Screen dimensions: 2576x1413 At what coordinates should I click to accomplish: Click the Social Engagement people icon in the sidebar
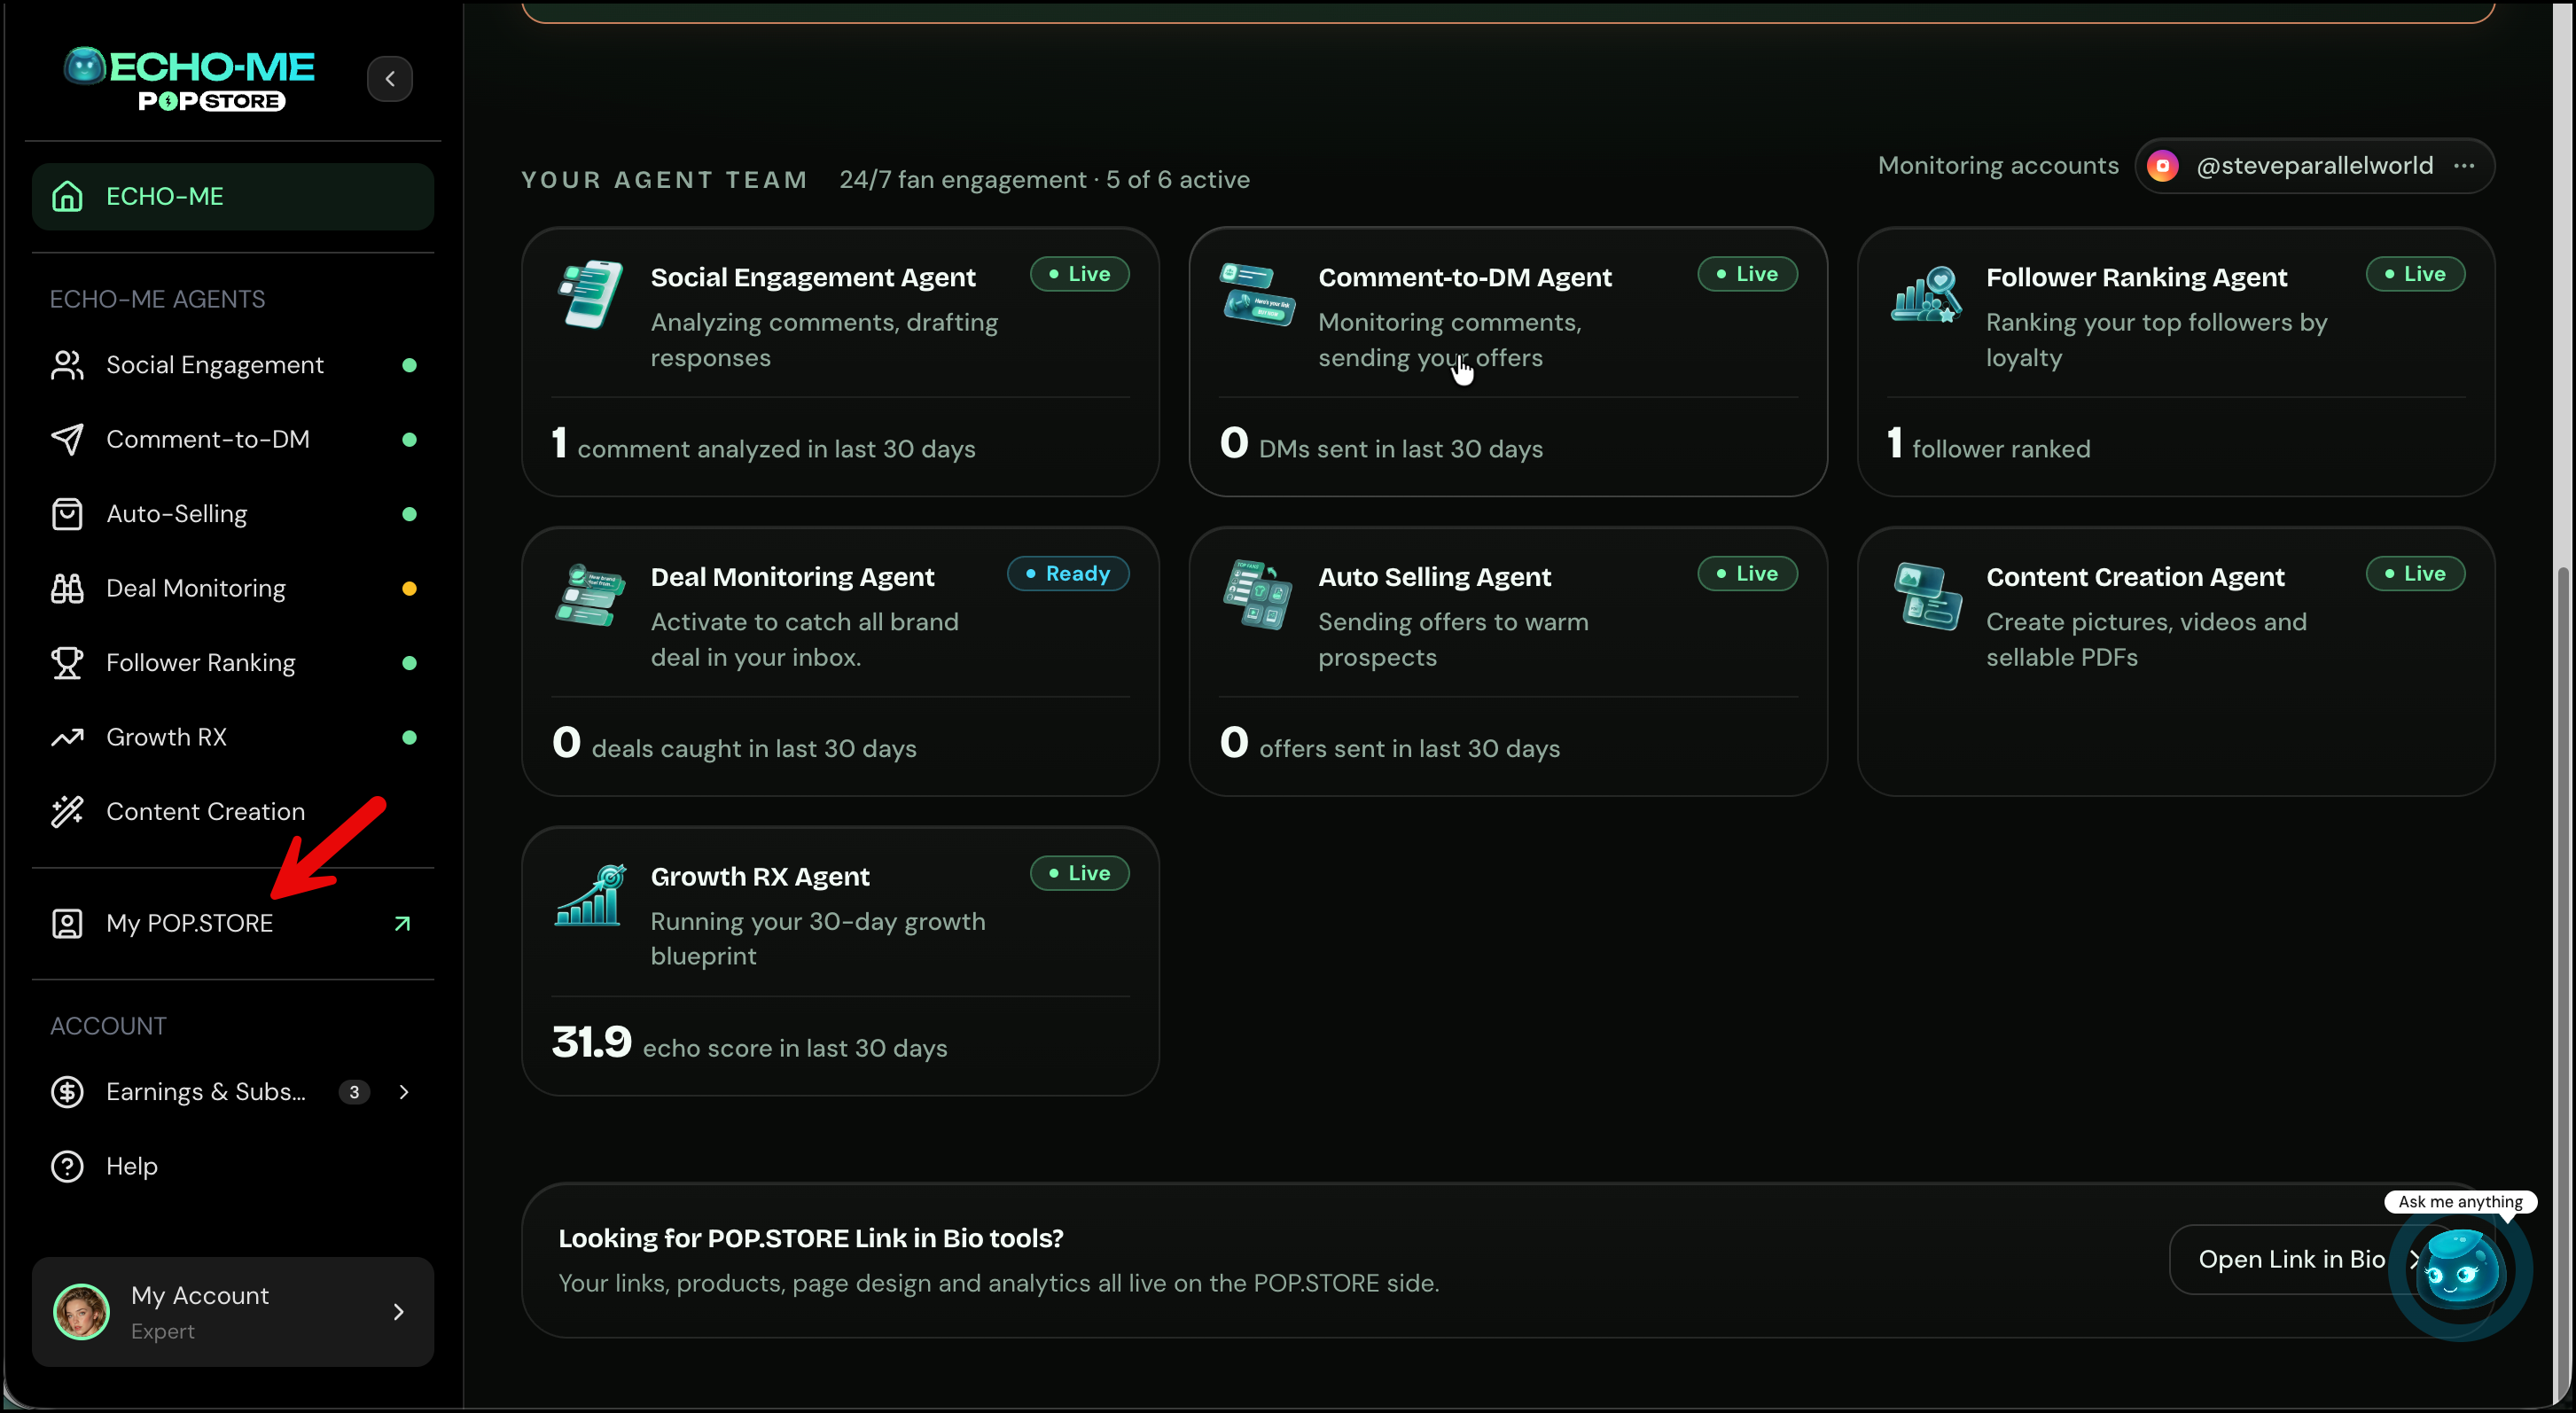tap(67, 365)
